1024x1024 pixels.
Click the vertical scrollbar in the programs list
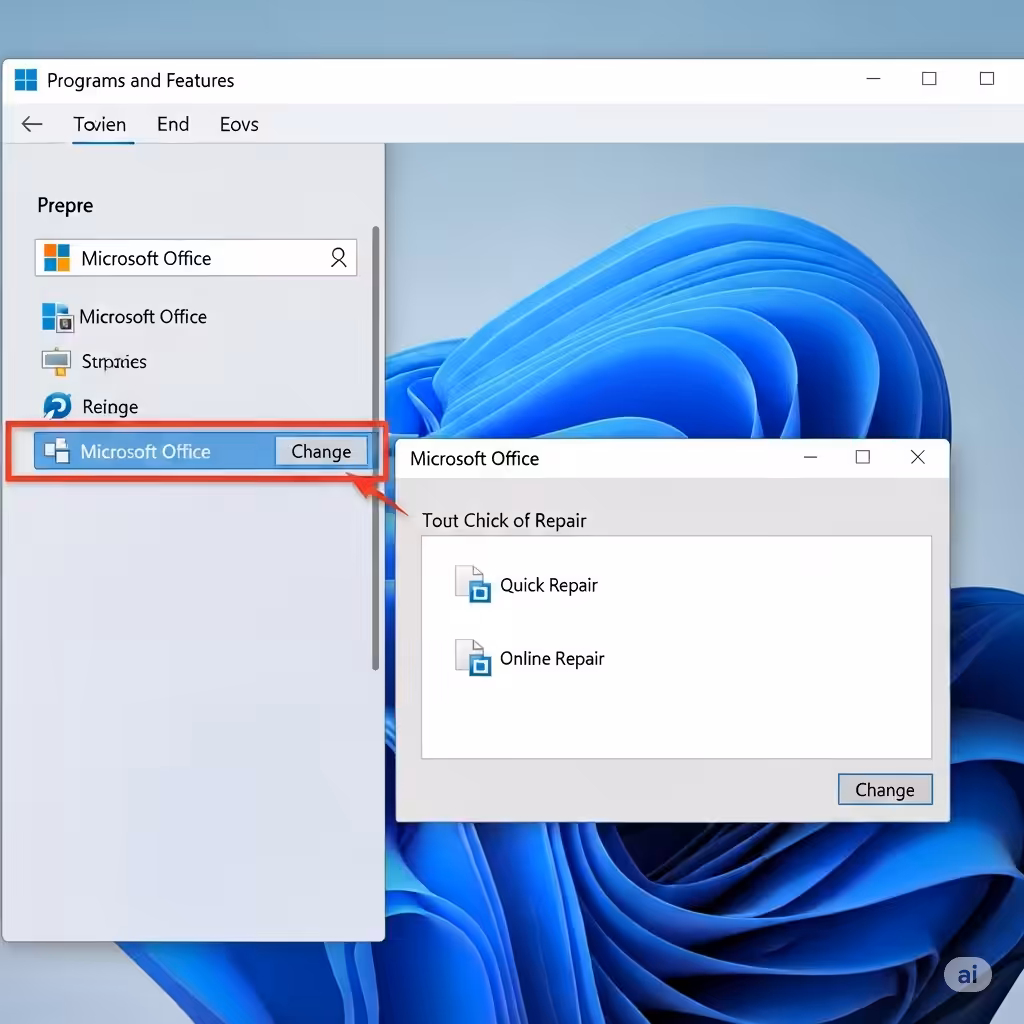[x=376, y=448]
